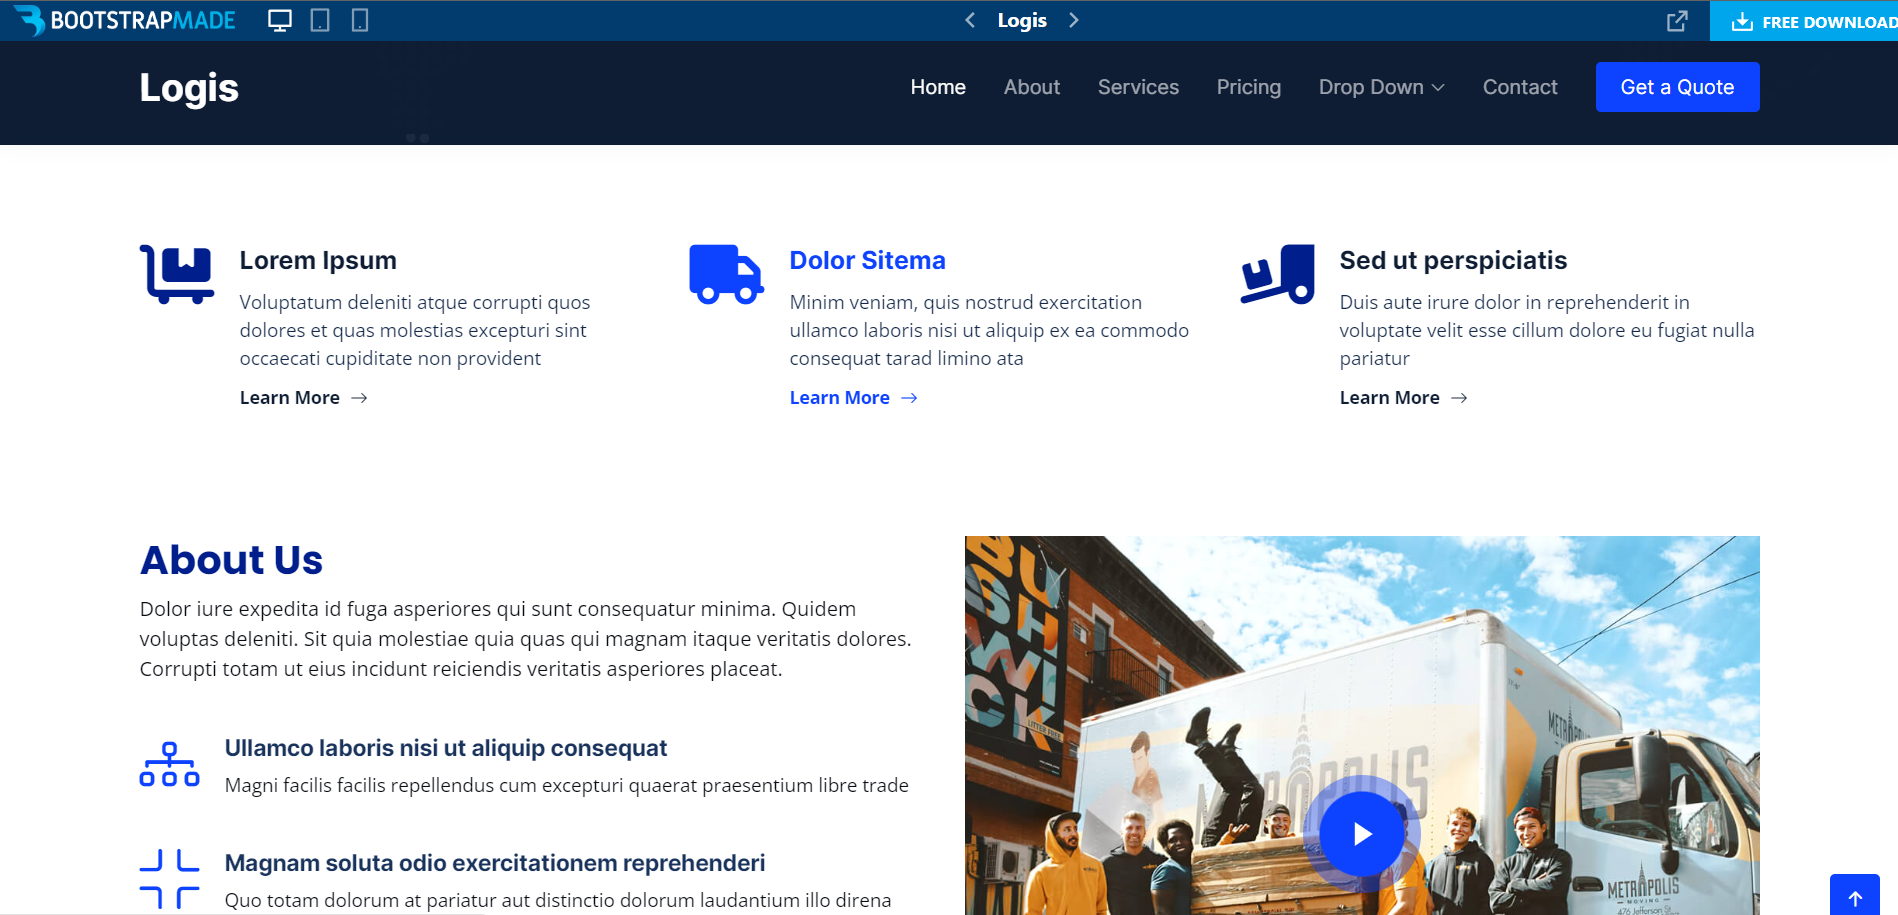Select the desktop preview icon
This screenshot has width=1898, height=915.
278,19
